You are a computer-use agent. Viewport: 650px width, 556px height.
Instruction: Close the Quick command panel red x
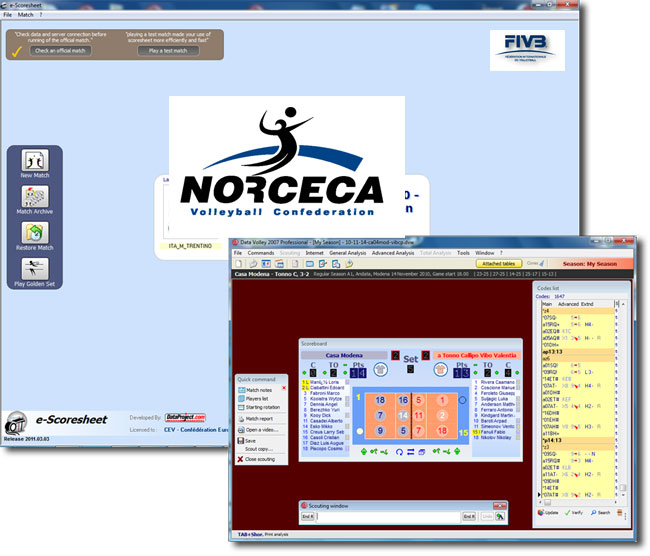click(284, 388)
